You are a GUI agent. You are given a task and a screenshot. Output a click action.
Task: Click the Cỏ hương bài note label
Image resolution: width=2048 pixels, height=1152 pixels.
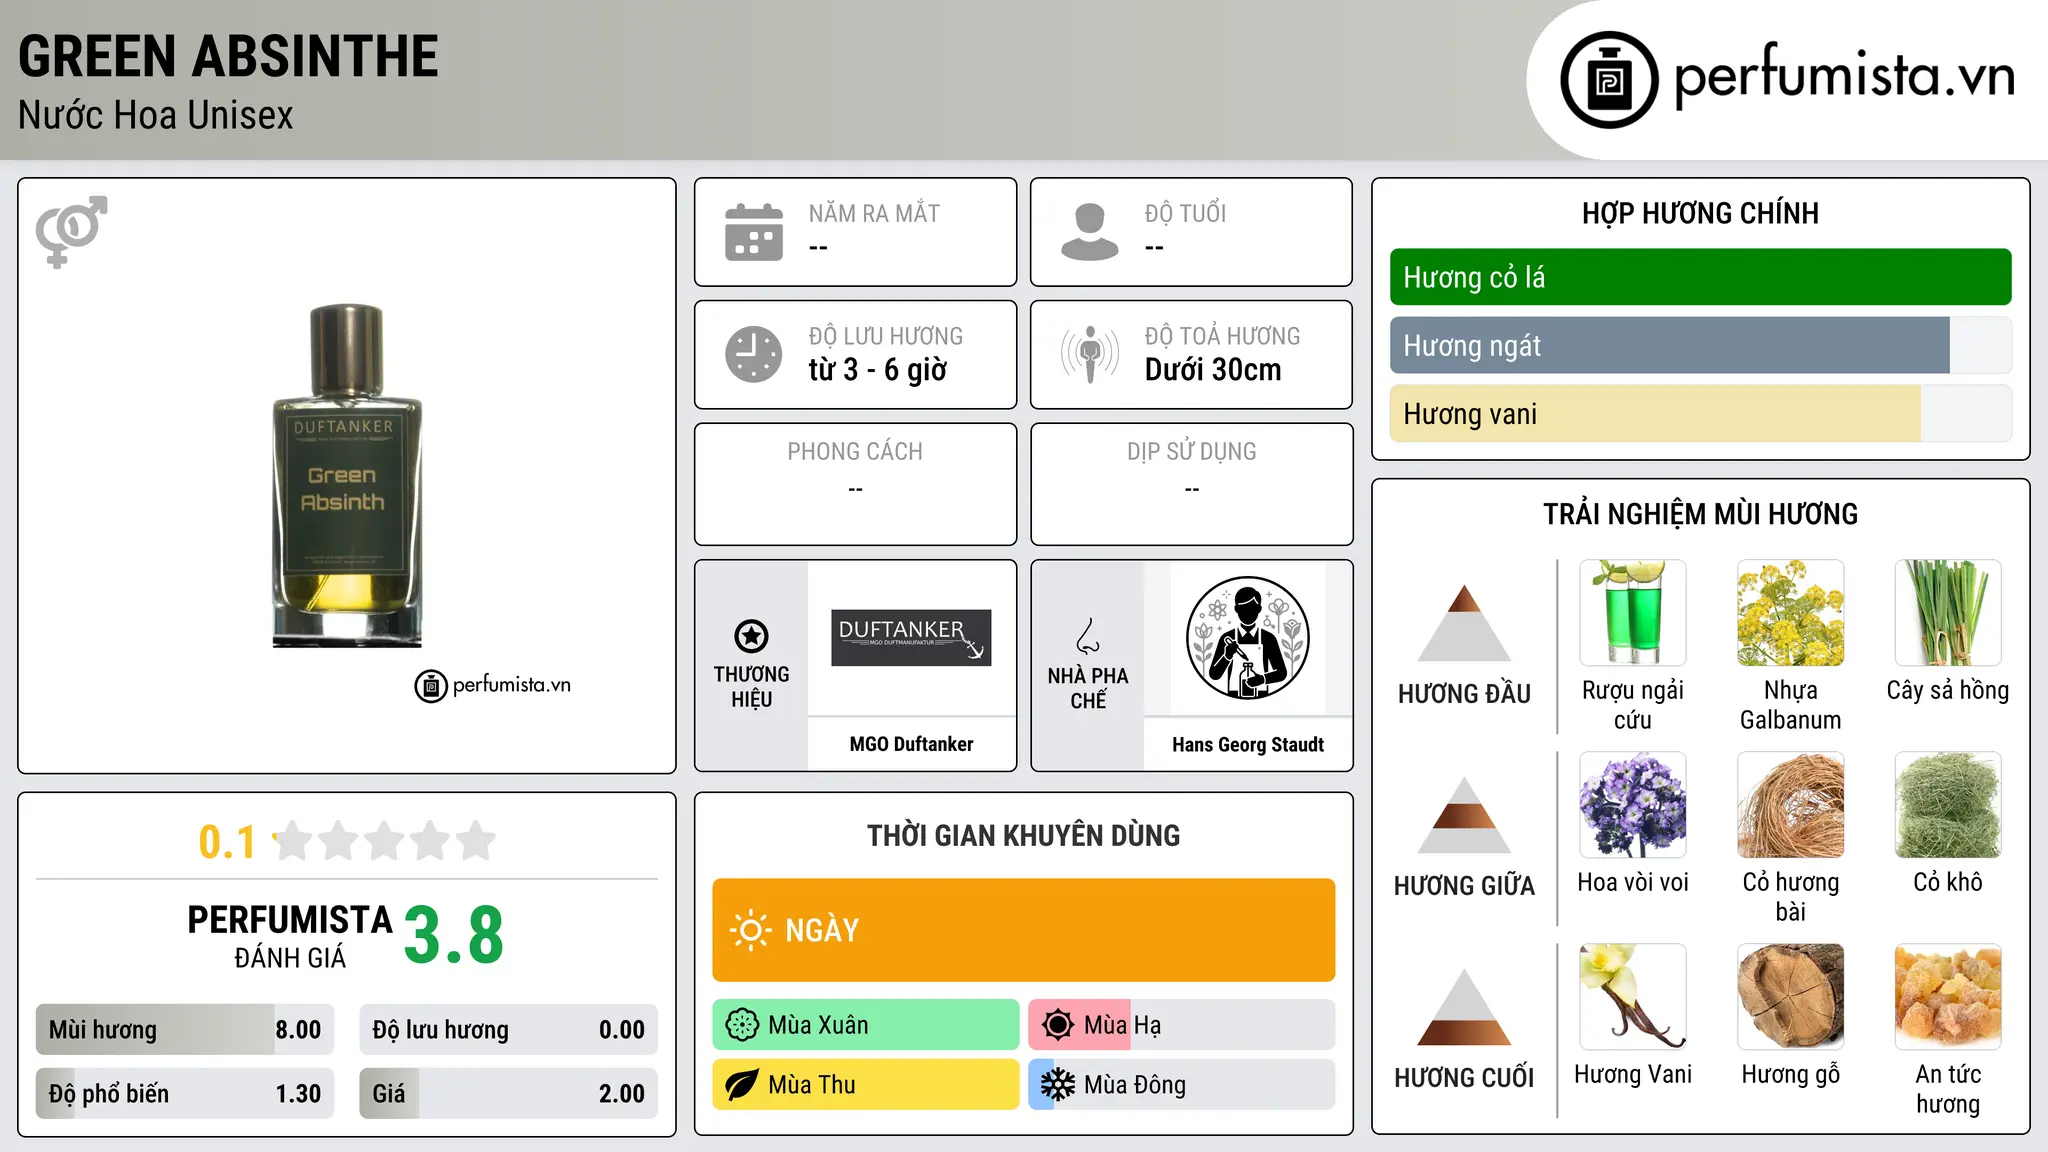click(1791, 897)
